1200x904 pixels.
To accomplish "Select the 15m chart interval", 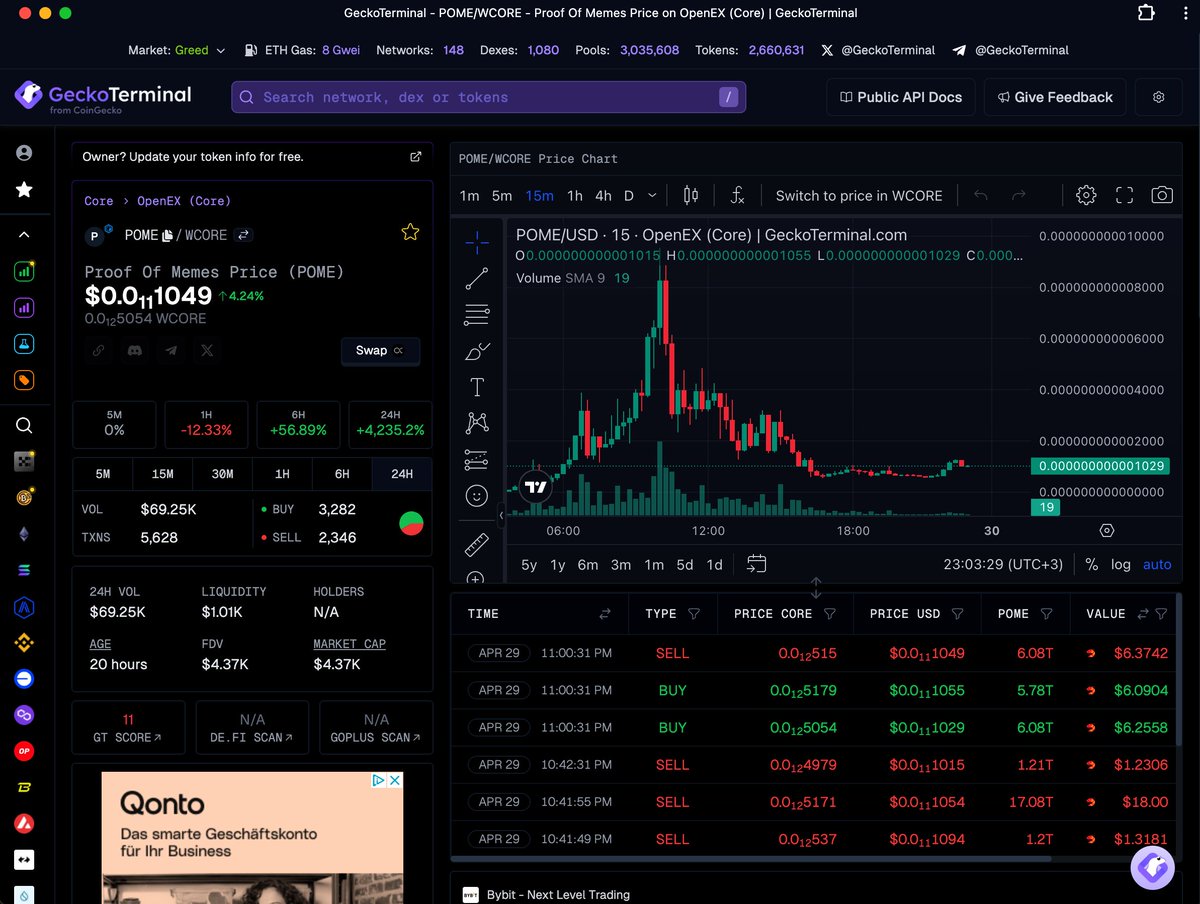I will pyautogui.click(x=539, y=196).
